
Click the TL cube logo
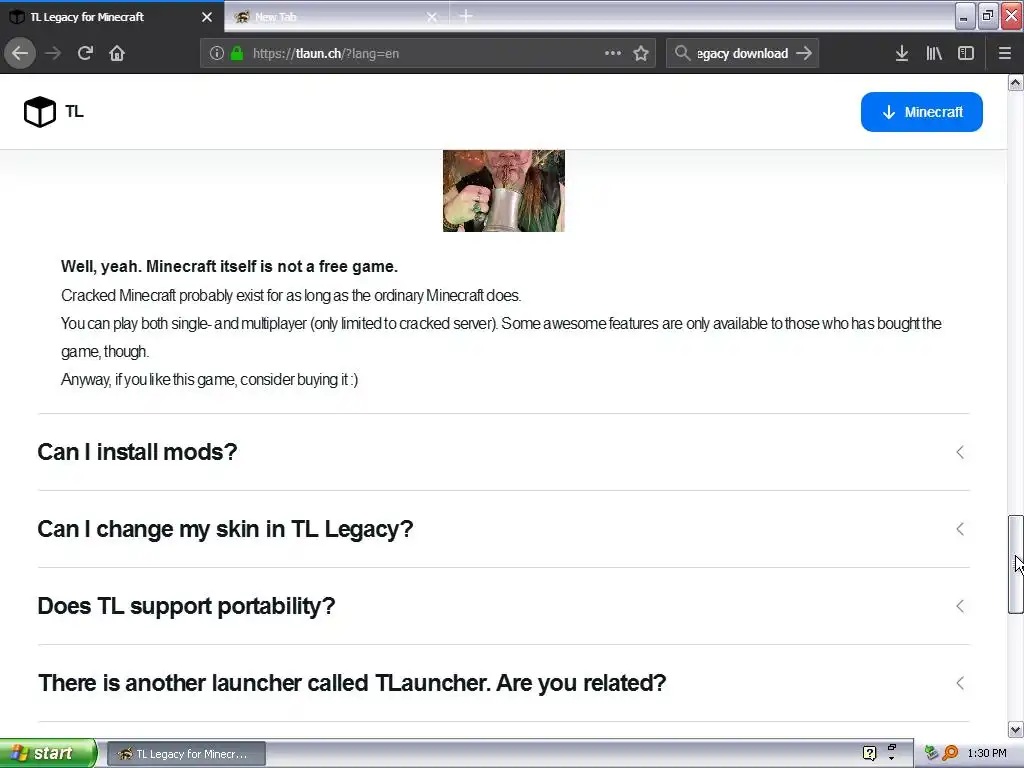pyautogui.click(x=40, y=112)
